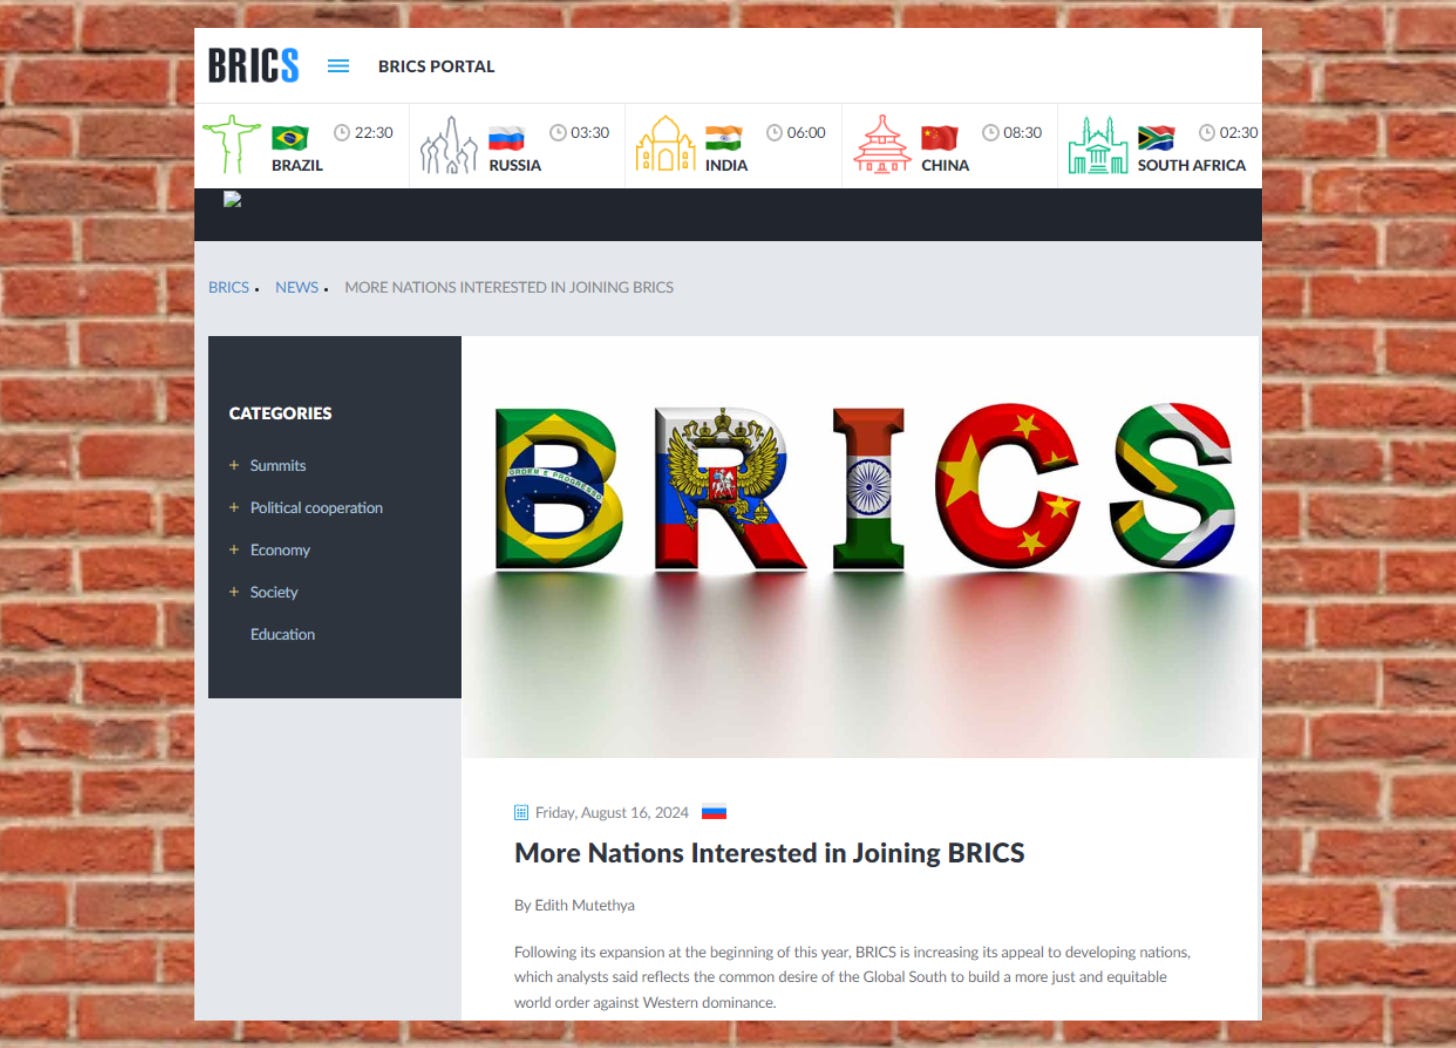This screenshot has width=1456, height=1048.
Task: Click the Taj Mahal India icon
Action: [665, 145]
